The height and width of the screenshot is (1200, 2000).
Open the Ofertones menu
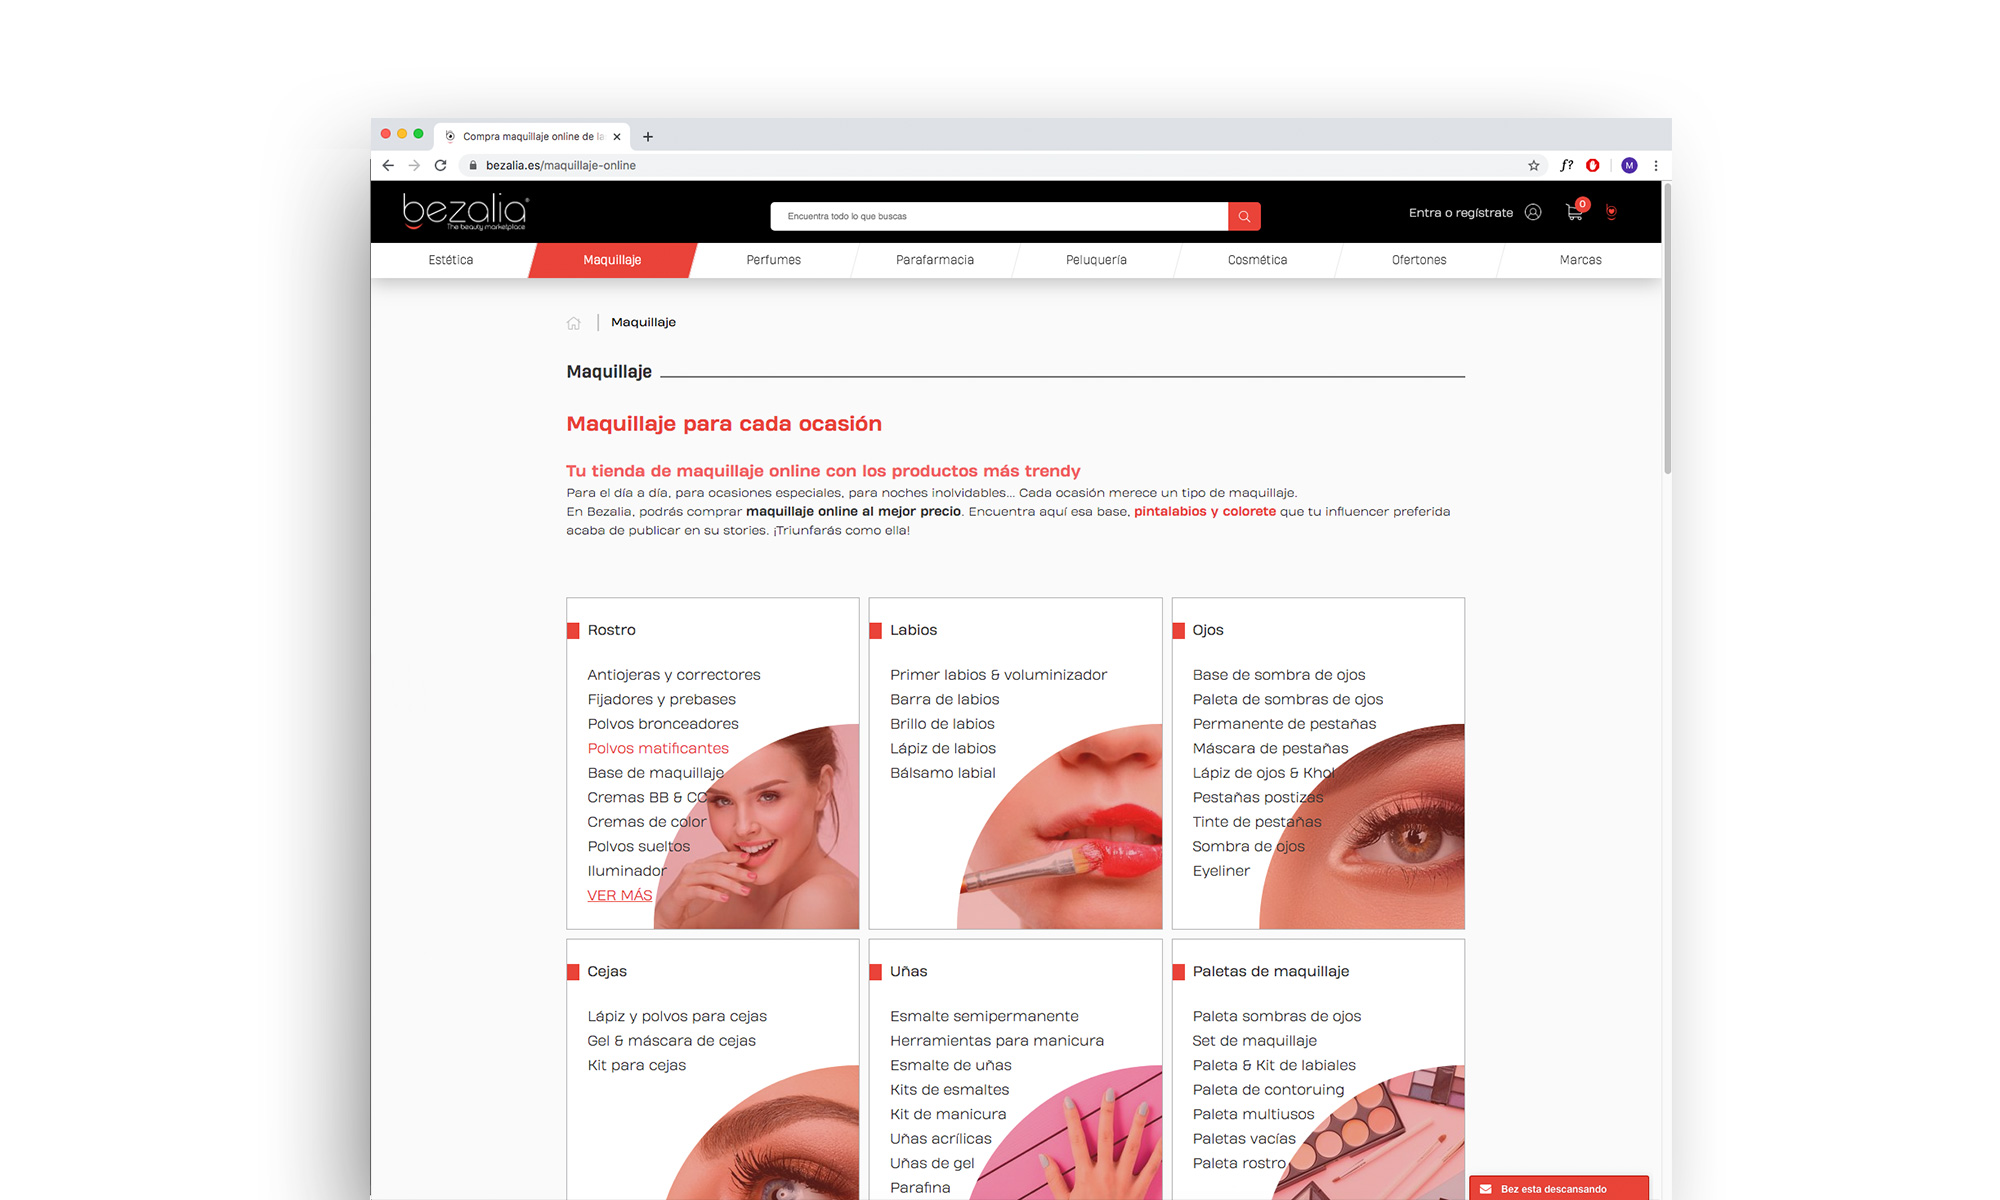pos(1419,260)
